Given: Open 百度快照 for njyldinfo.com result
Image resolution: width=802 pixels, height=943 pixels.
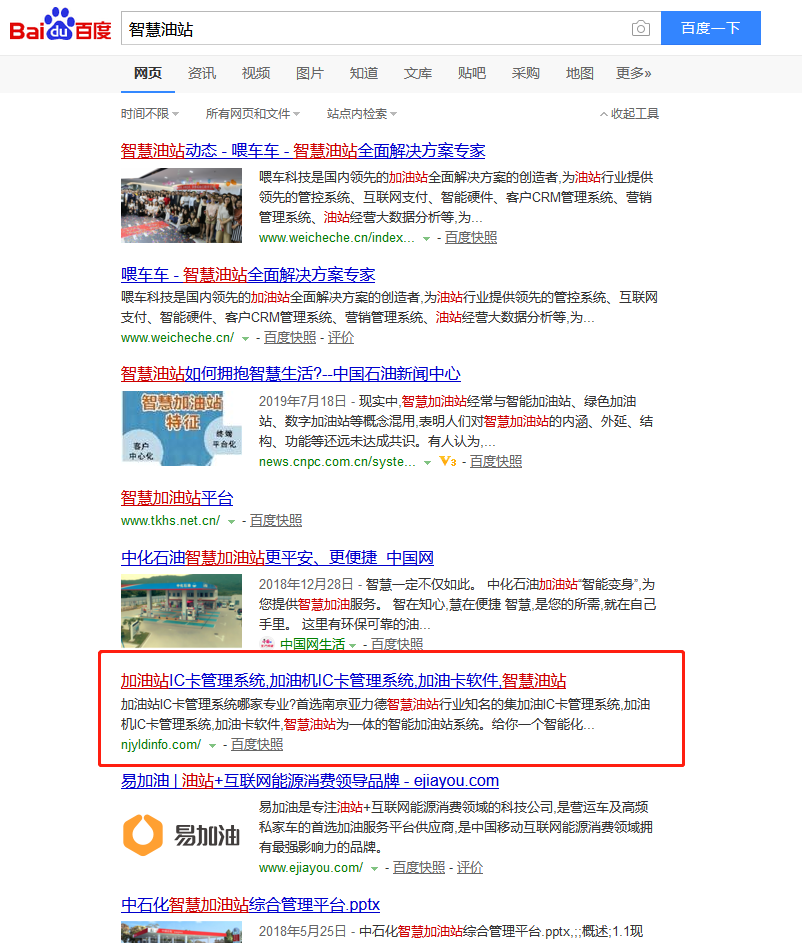Looking at the screenshot, I should (x=257, y=745).
